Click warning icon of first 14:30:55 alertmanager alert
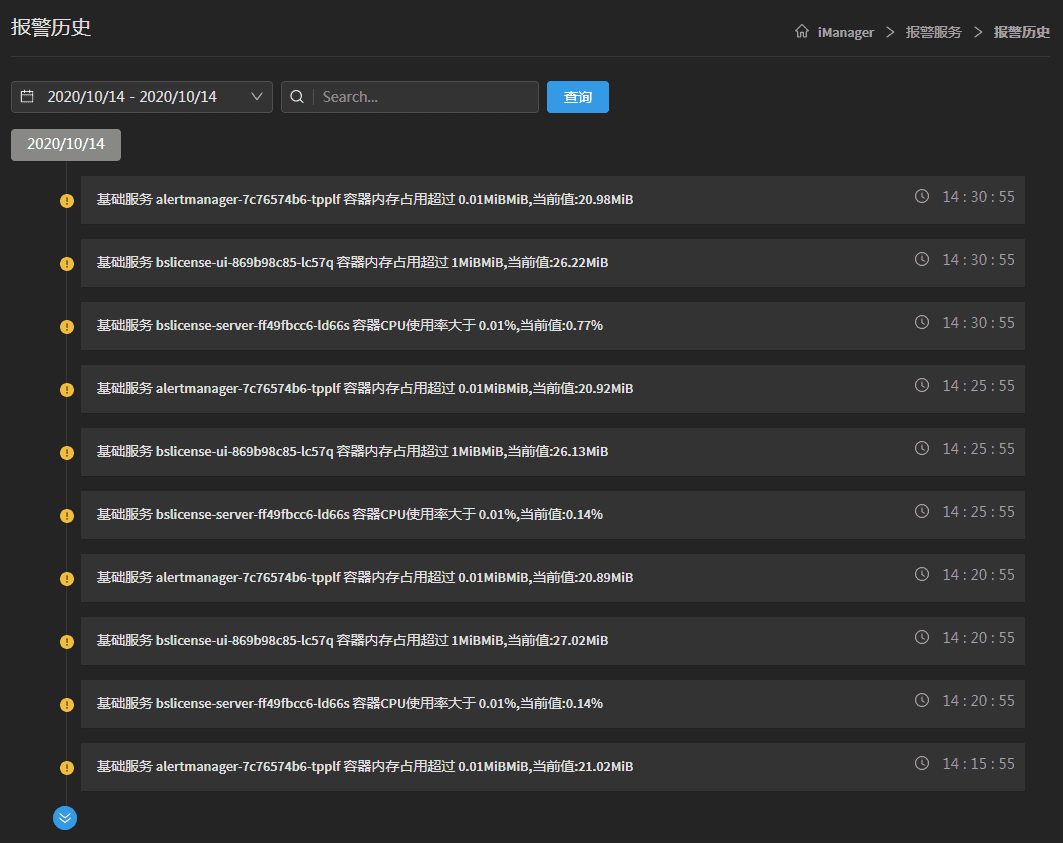 click(67, 201)
